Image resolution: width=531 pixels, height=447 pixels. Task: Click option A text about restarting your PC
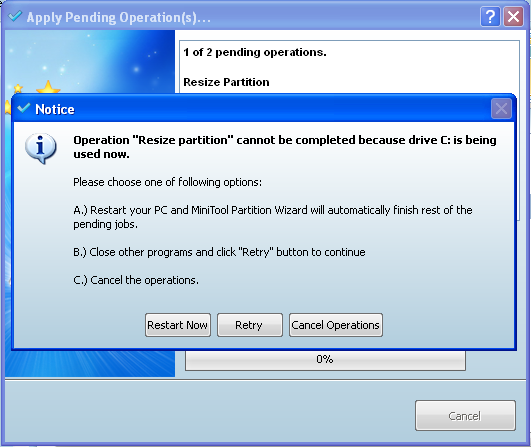[x=273, y=217]
